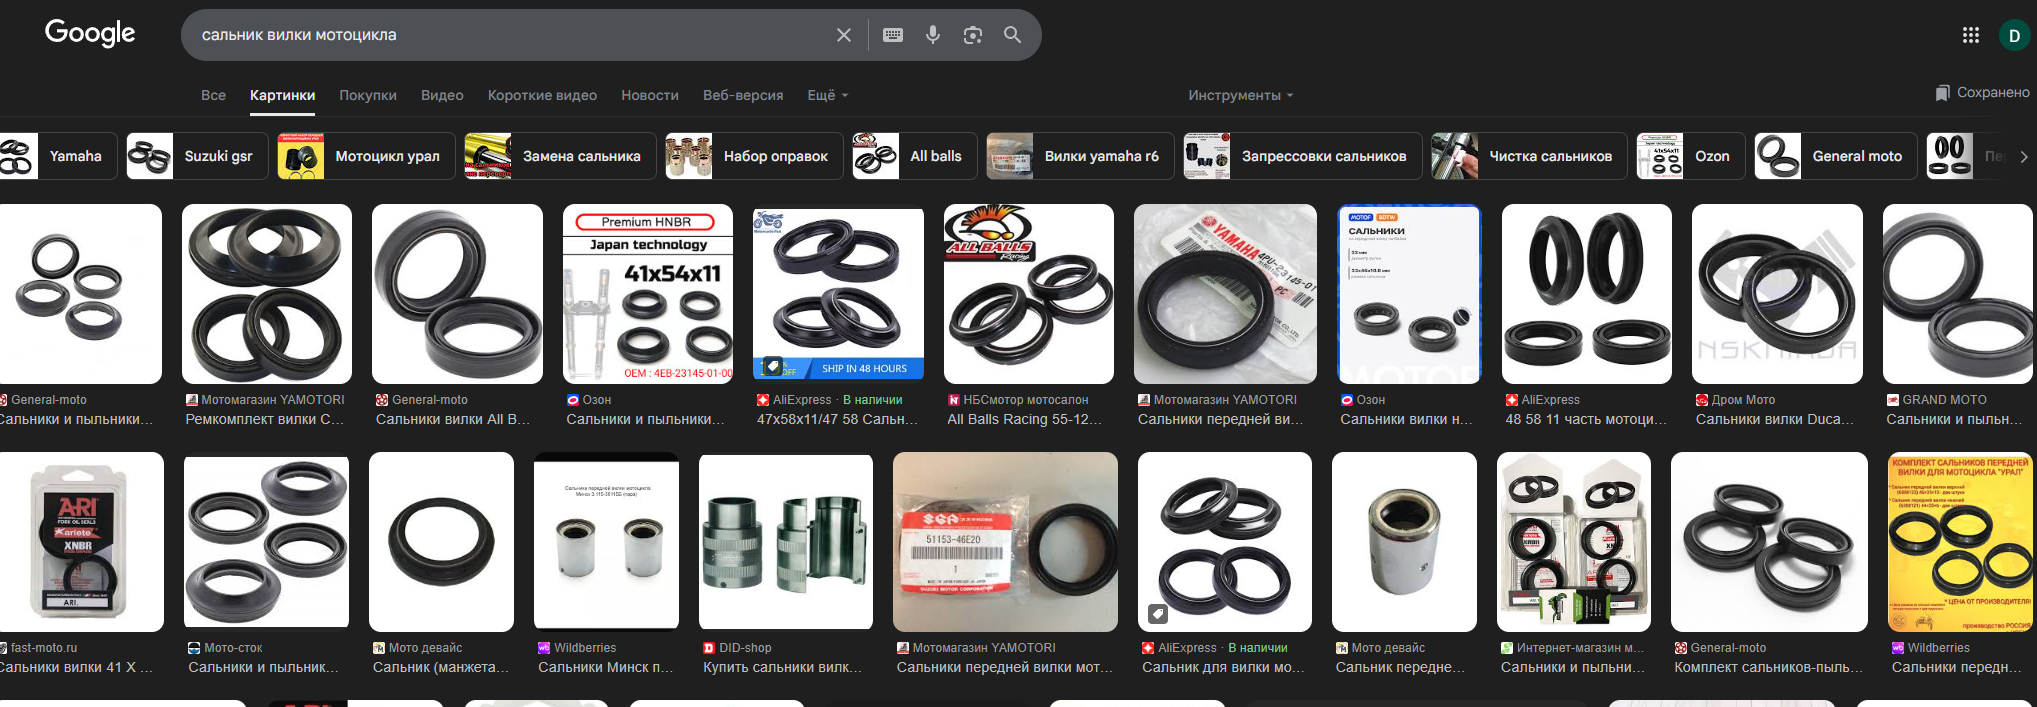Go to the Короткие видео tab
The width and height of the screenshot is (2037, 707).
point(542,95)
